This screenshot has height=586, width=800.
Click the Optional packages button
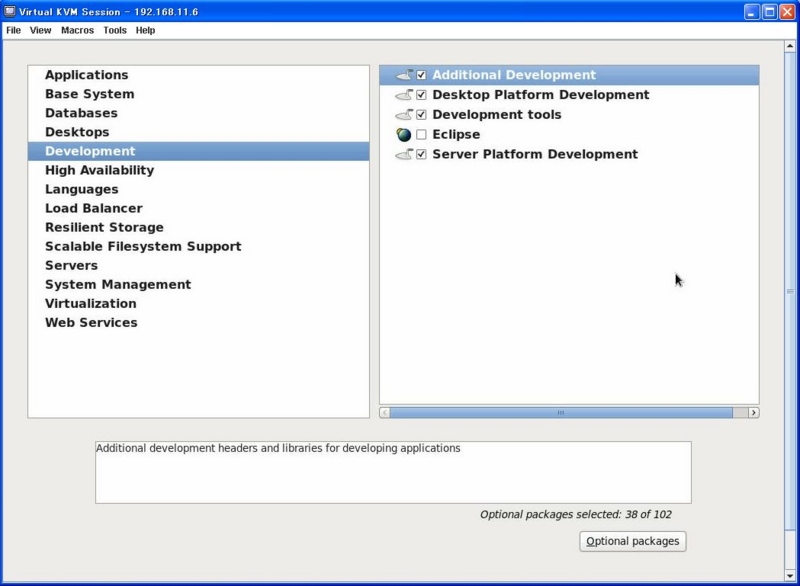pyautogui.click(x=633, y=541)
